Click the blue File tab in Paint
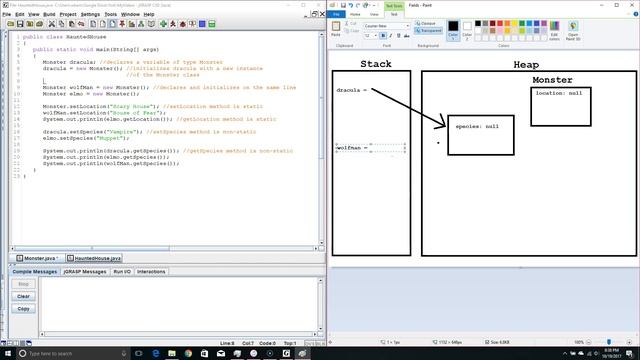Viewport: 640px width, 360px height. point(336,14)
